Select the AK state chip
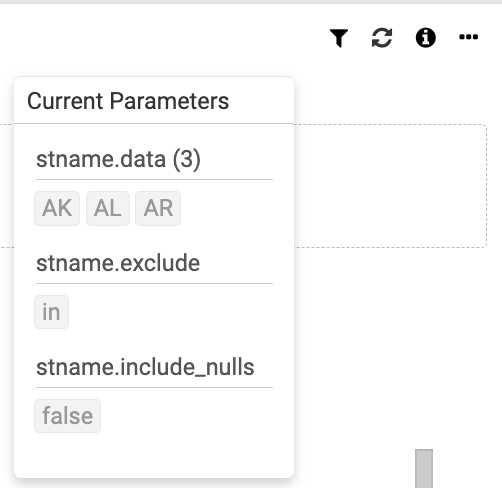 [x=57, y=208]
